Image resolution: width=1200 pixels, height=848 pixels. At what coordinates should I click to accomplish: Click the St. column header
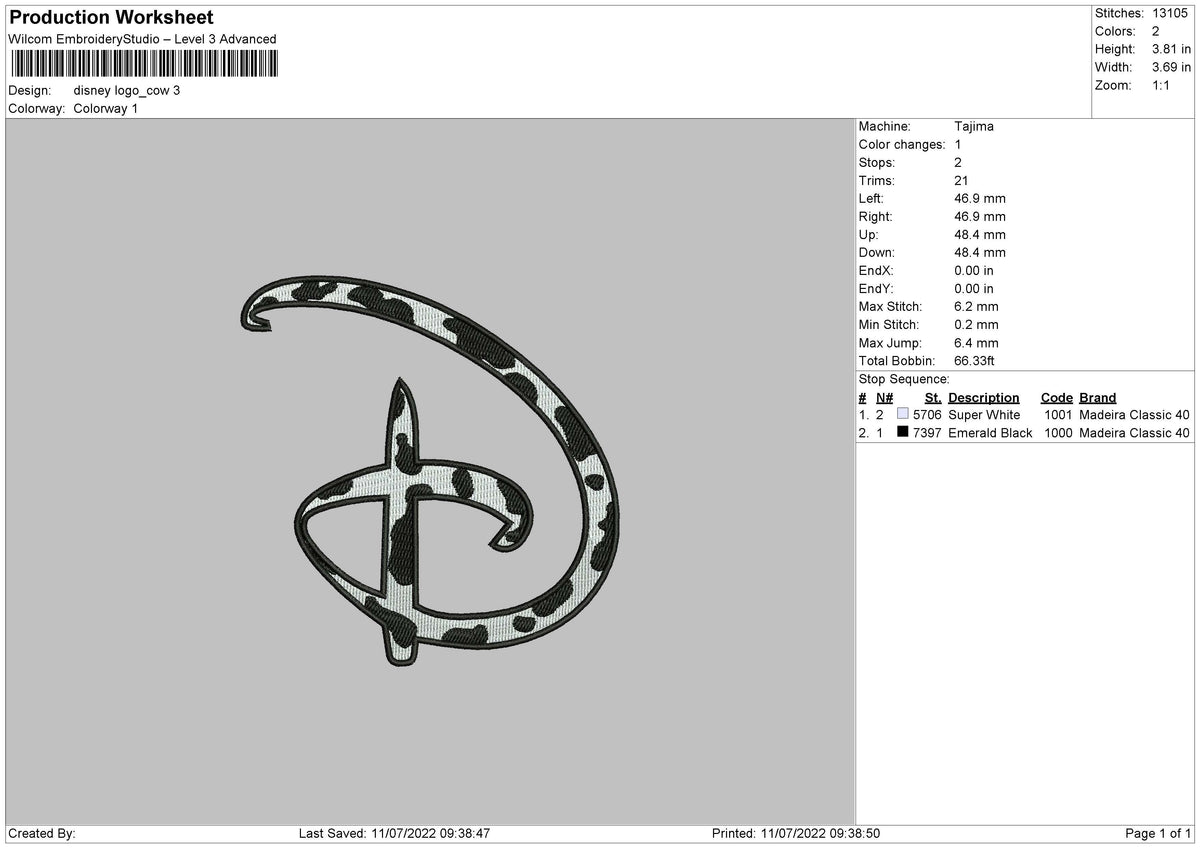pos(933,398)
